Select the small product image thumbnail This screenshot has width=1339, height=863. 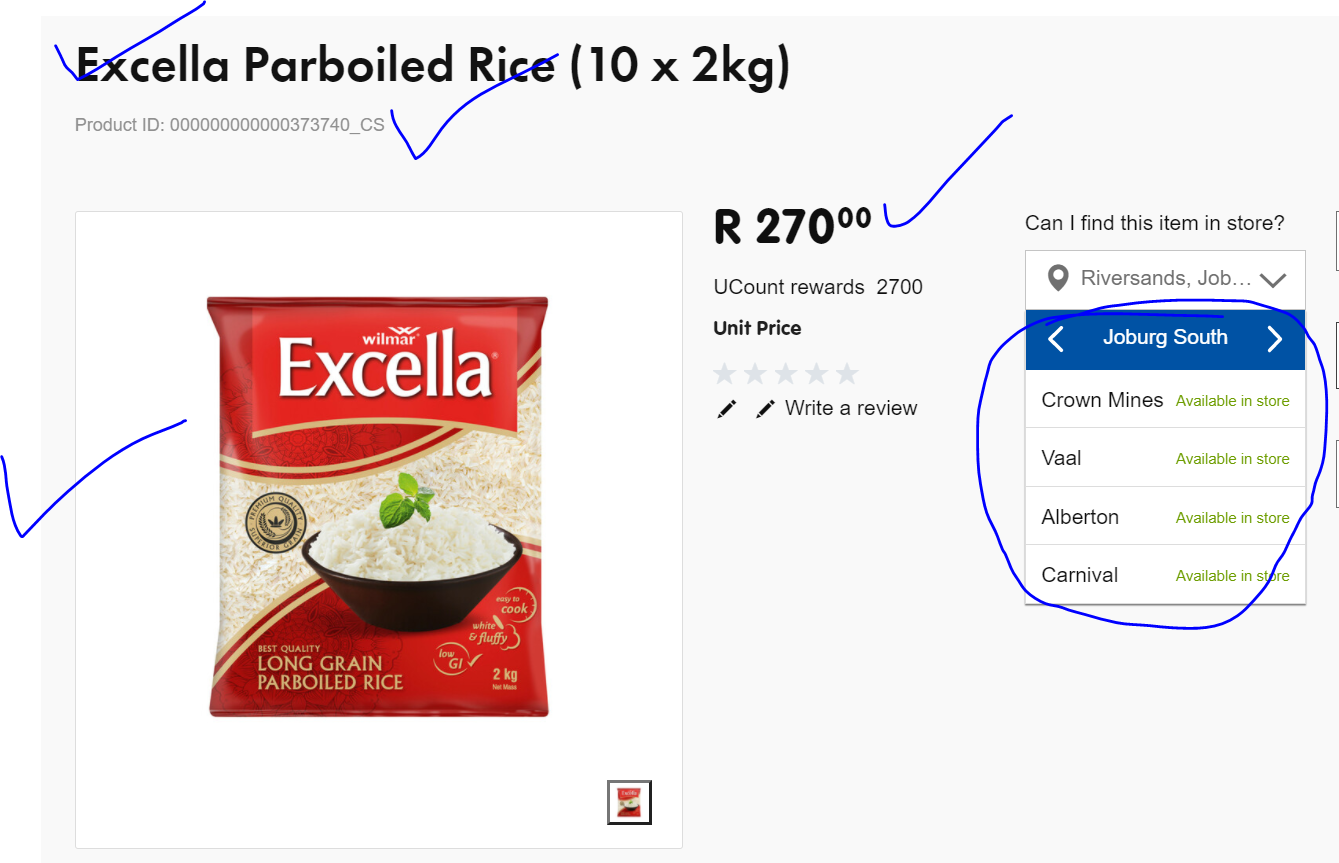(630, 802)
